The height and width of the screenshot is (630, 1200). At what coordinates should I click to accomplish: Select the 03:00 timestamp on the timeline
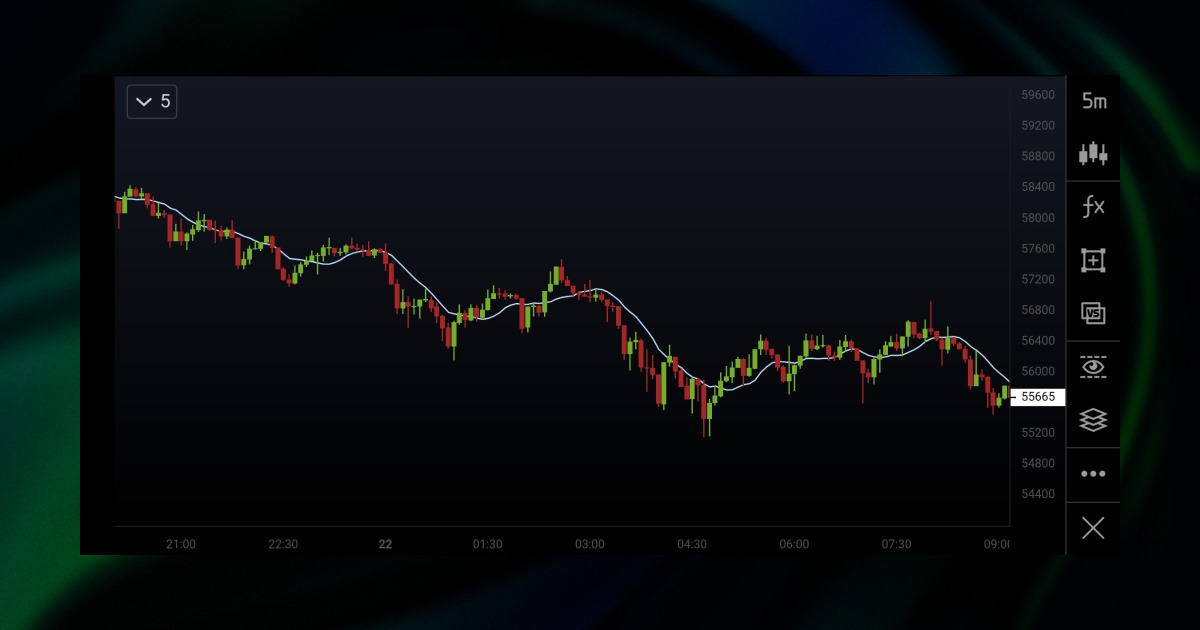pos(590,544)
